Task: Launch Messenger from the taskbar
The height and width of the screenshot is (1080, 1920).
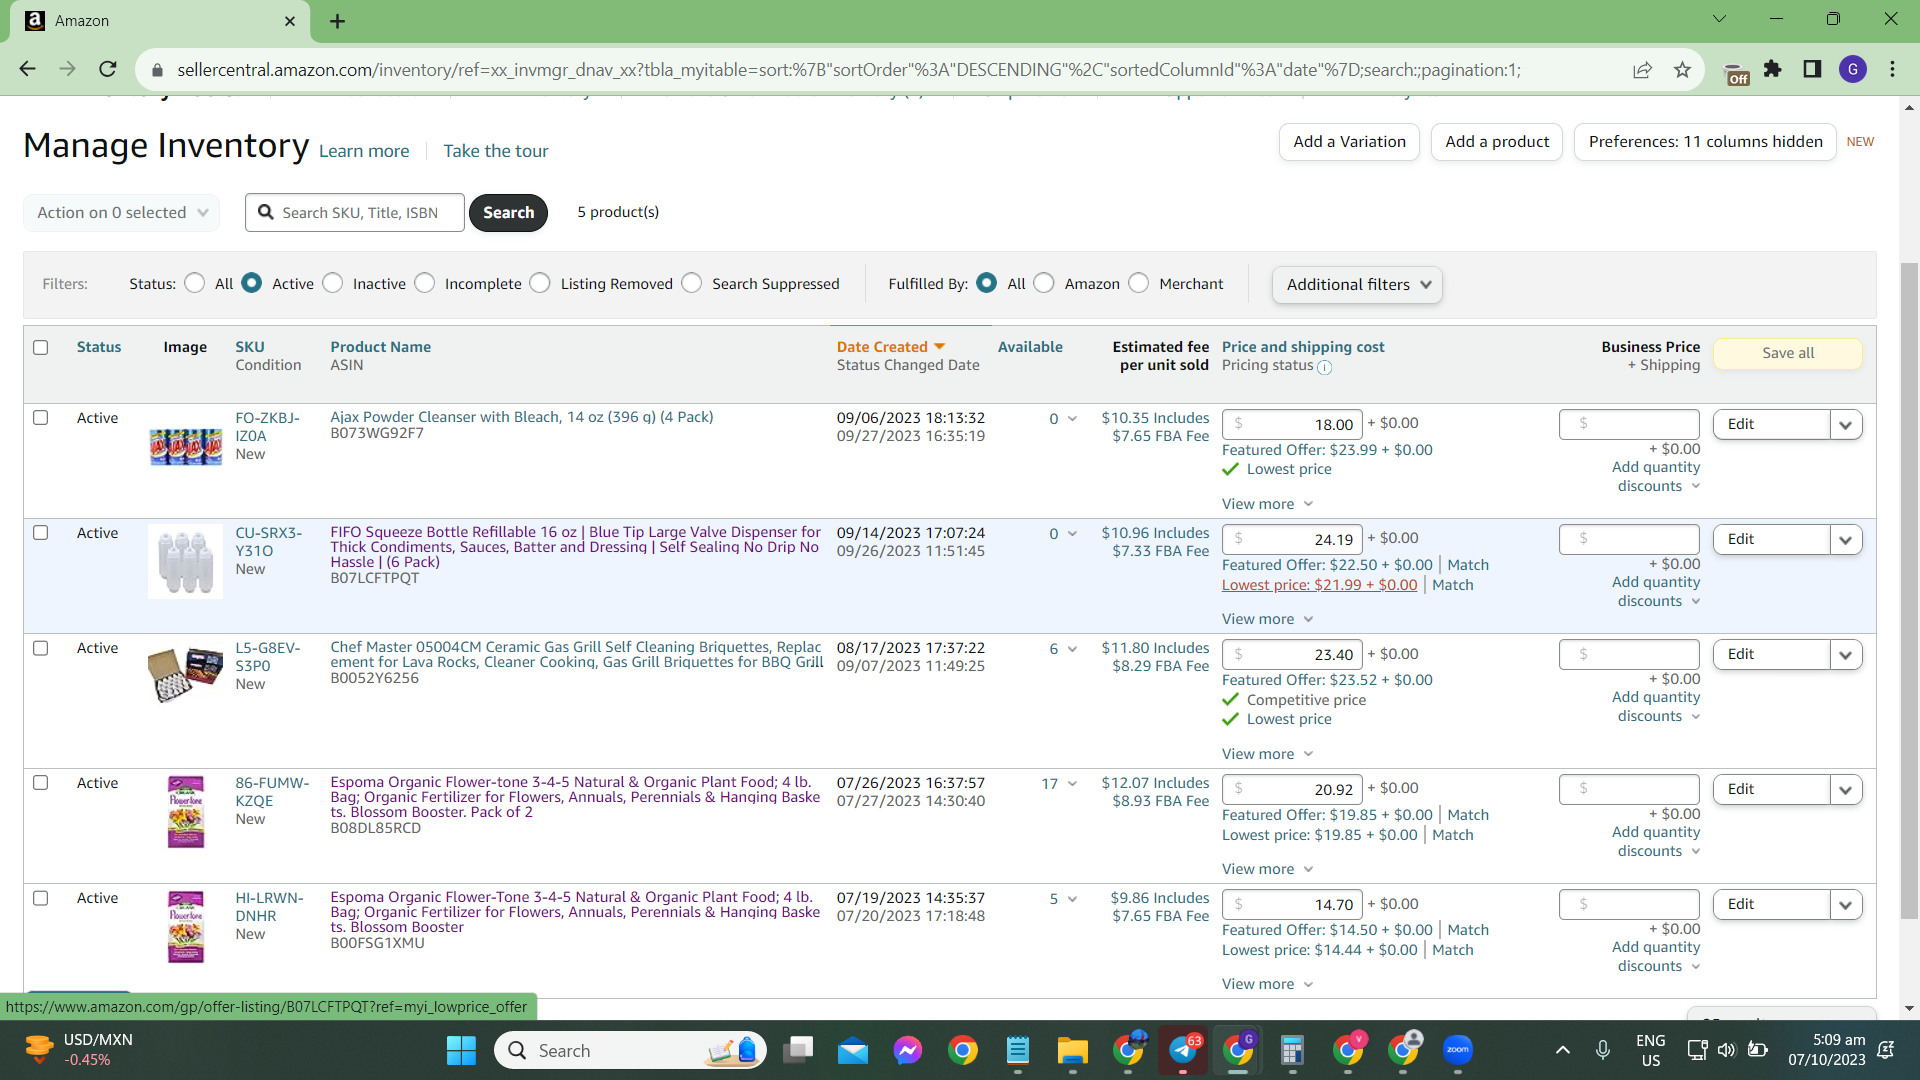Action: point(908,1050)
